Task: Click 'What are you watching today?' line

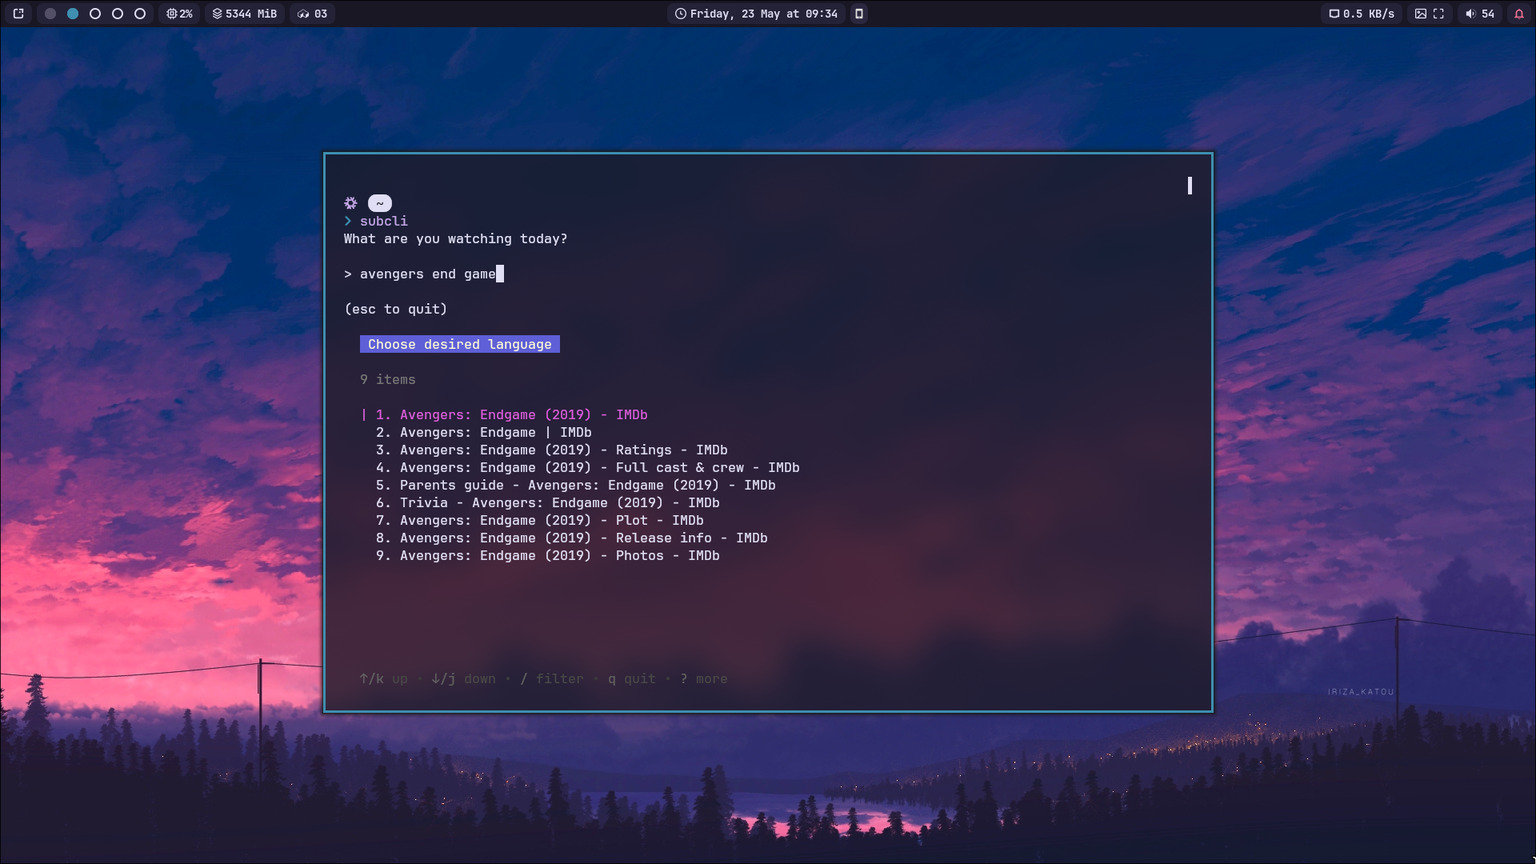Action: (456, 239)
